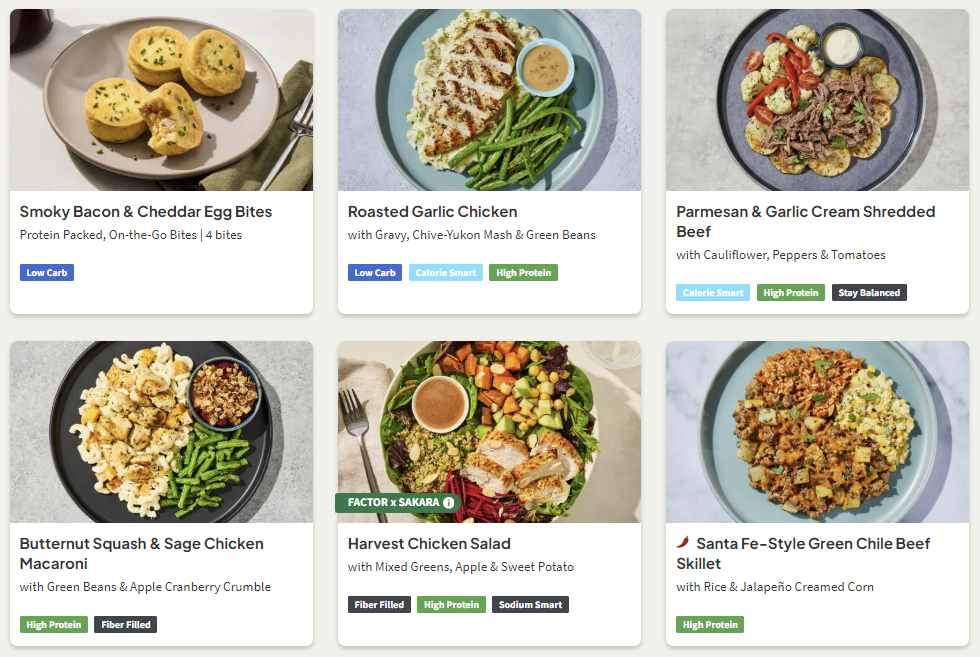This screenshot has height=657, width=980.
Task: Open the Roasted Garlic Chicken meal image
Action: [x=489, y=100]
